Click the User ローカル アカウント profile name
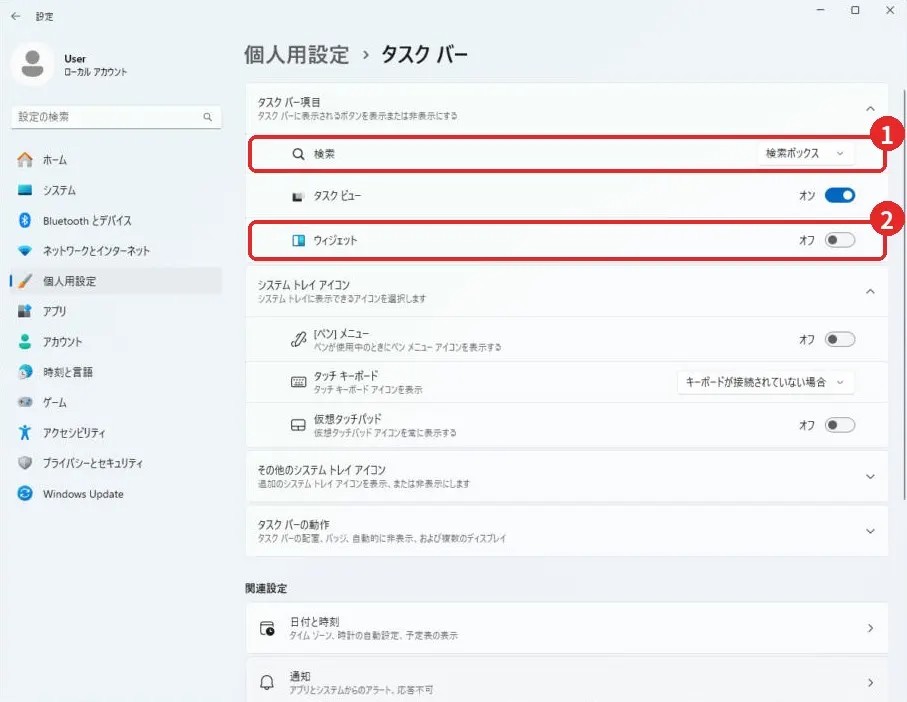The width and height of the screenshot is (907, 702). pos(95,65)
